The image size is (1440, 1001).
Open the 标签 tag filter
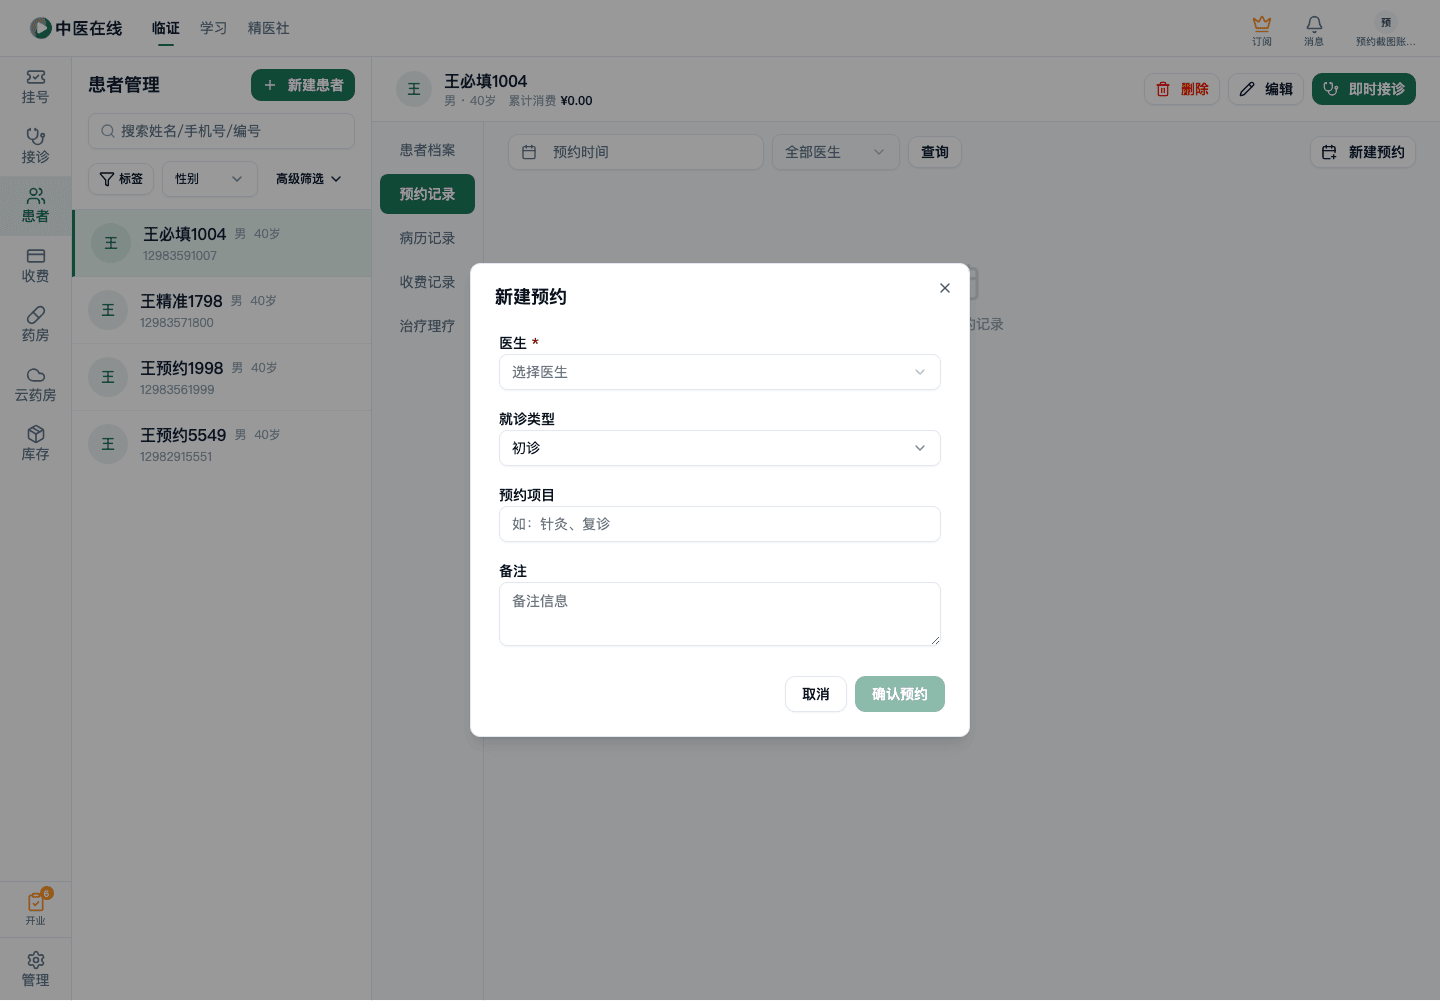[x=121, y=179]
